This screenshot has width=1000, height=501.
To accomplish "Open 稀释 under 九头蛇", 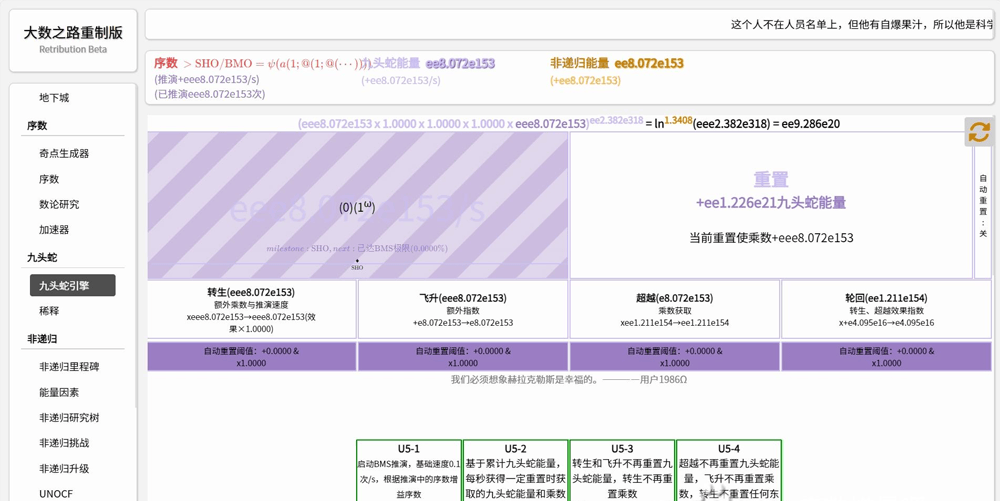I will [49, 311].
